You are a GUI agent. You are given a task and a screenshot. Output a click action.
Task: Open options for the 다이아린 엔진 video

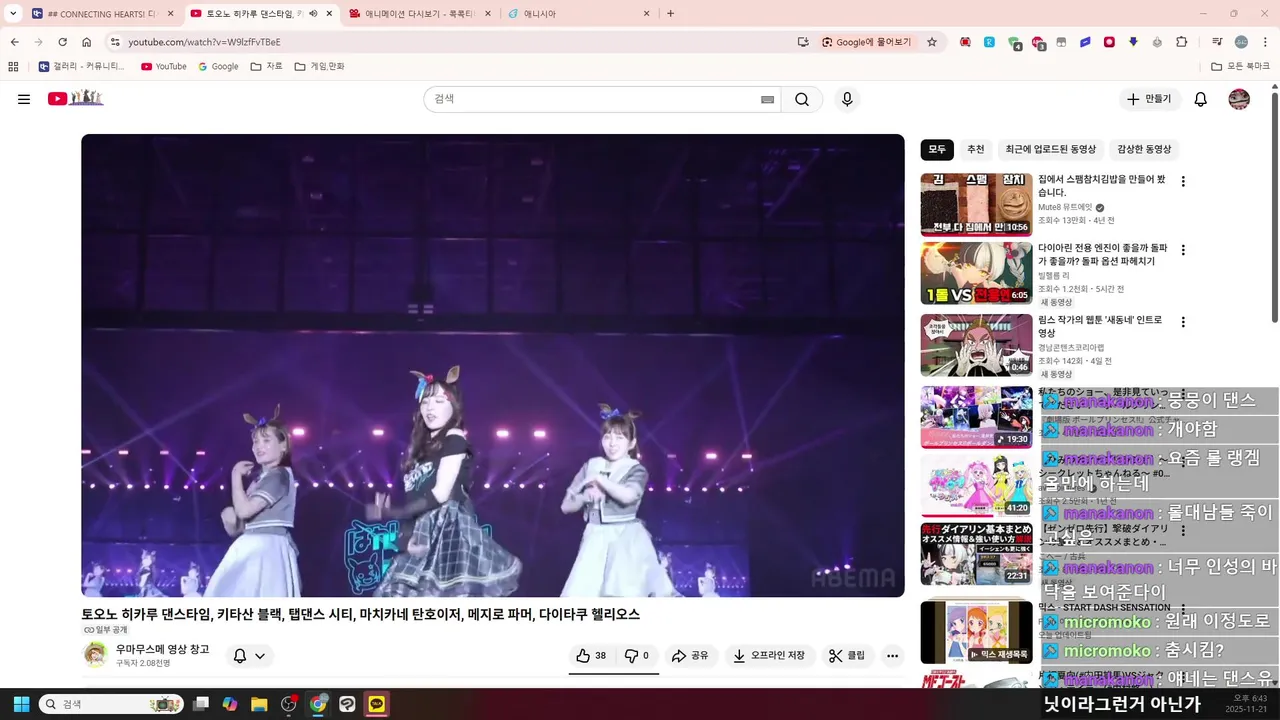coord(1183,250)
